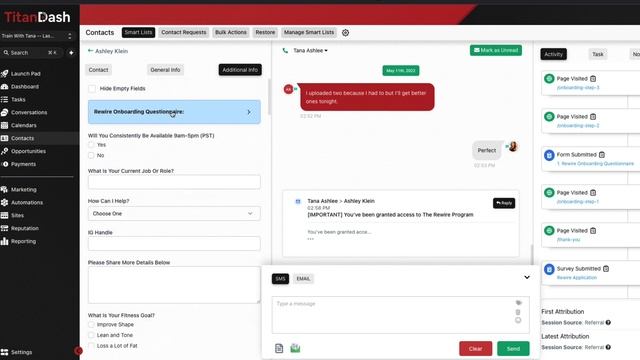Select Smart Lists tab
Image resolution: width=640 pixels, height=360 pixels.
138,32
